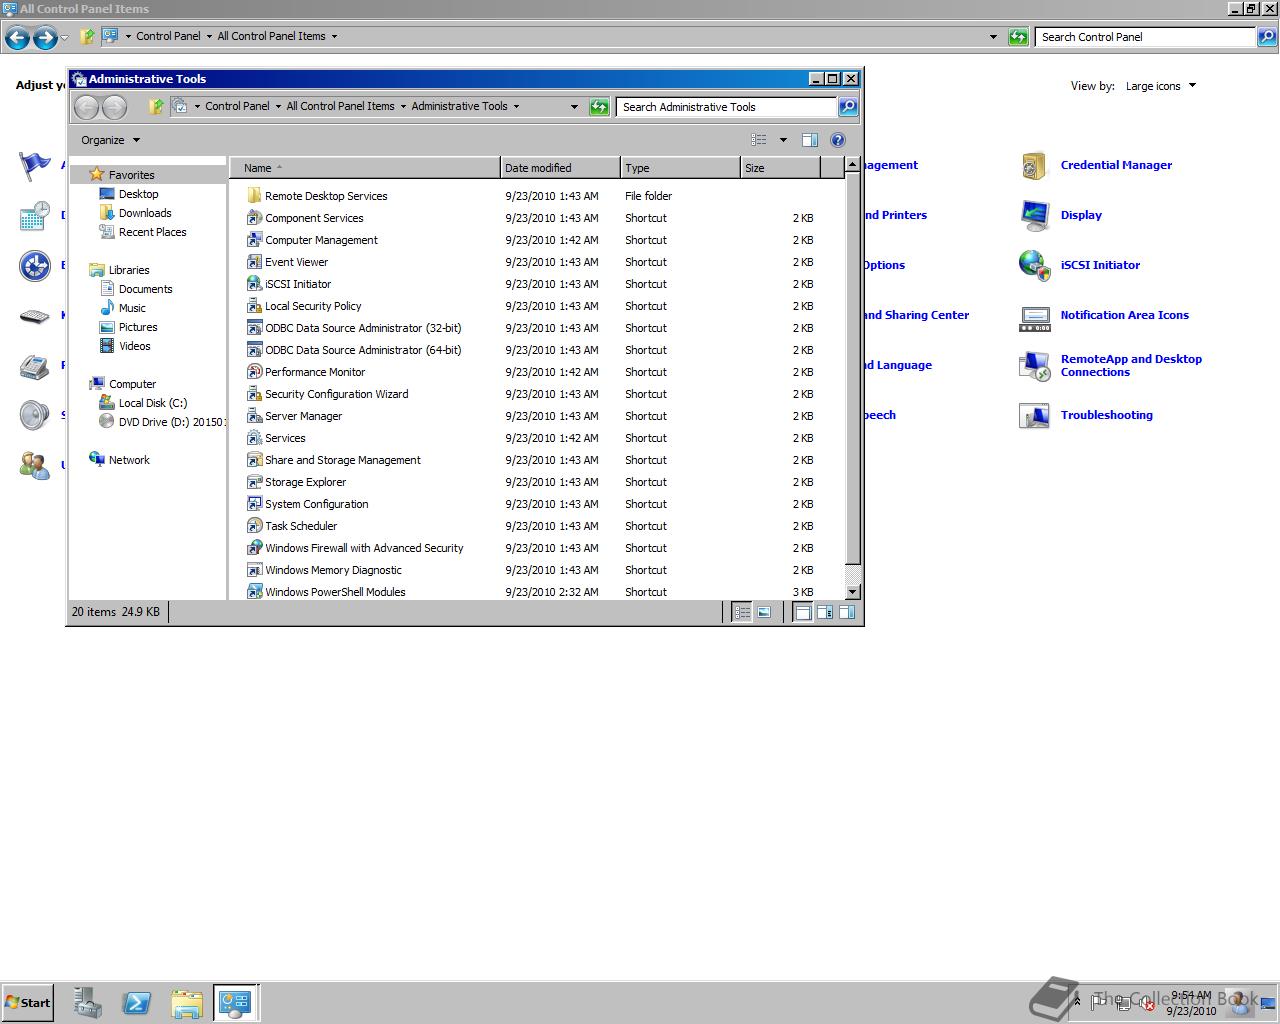
Task: Sort by Date modified column header
Action: [560, 168]
